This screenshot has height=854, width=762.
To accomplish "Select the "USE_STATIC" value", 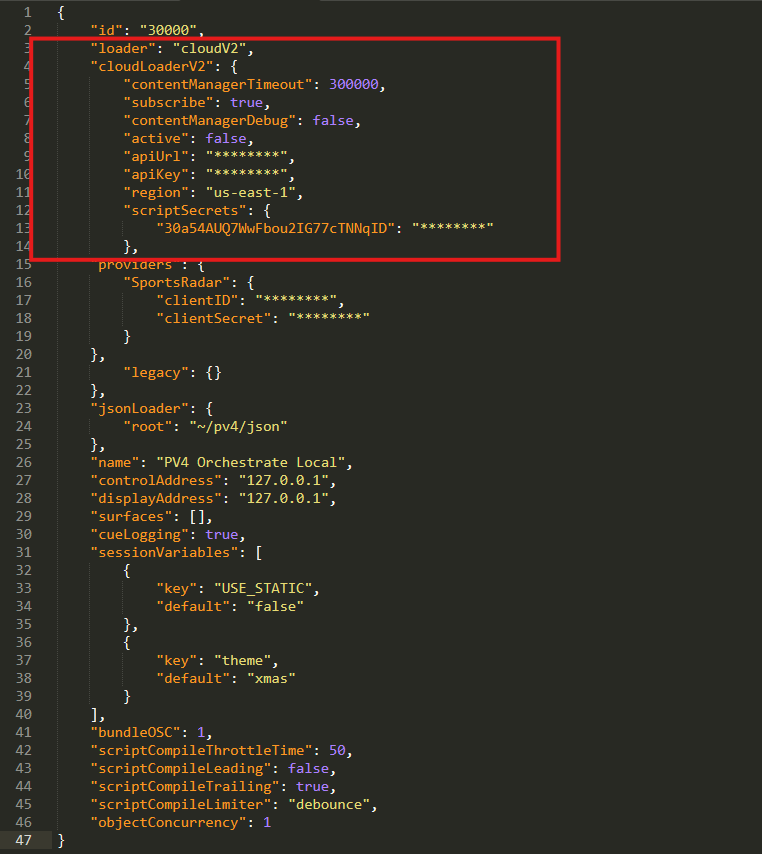I will point(263,588).
